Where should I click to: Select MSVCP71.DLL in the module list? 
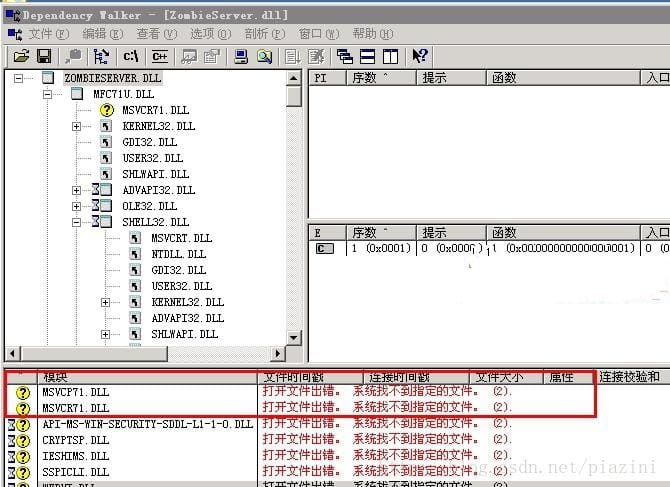pyautogui.click(x=76, y=392)
